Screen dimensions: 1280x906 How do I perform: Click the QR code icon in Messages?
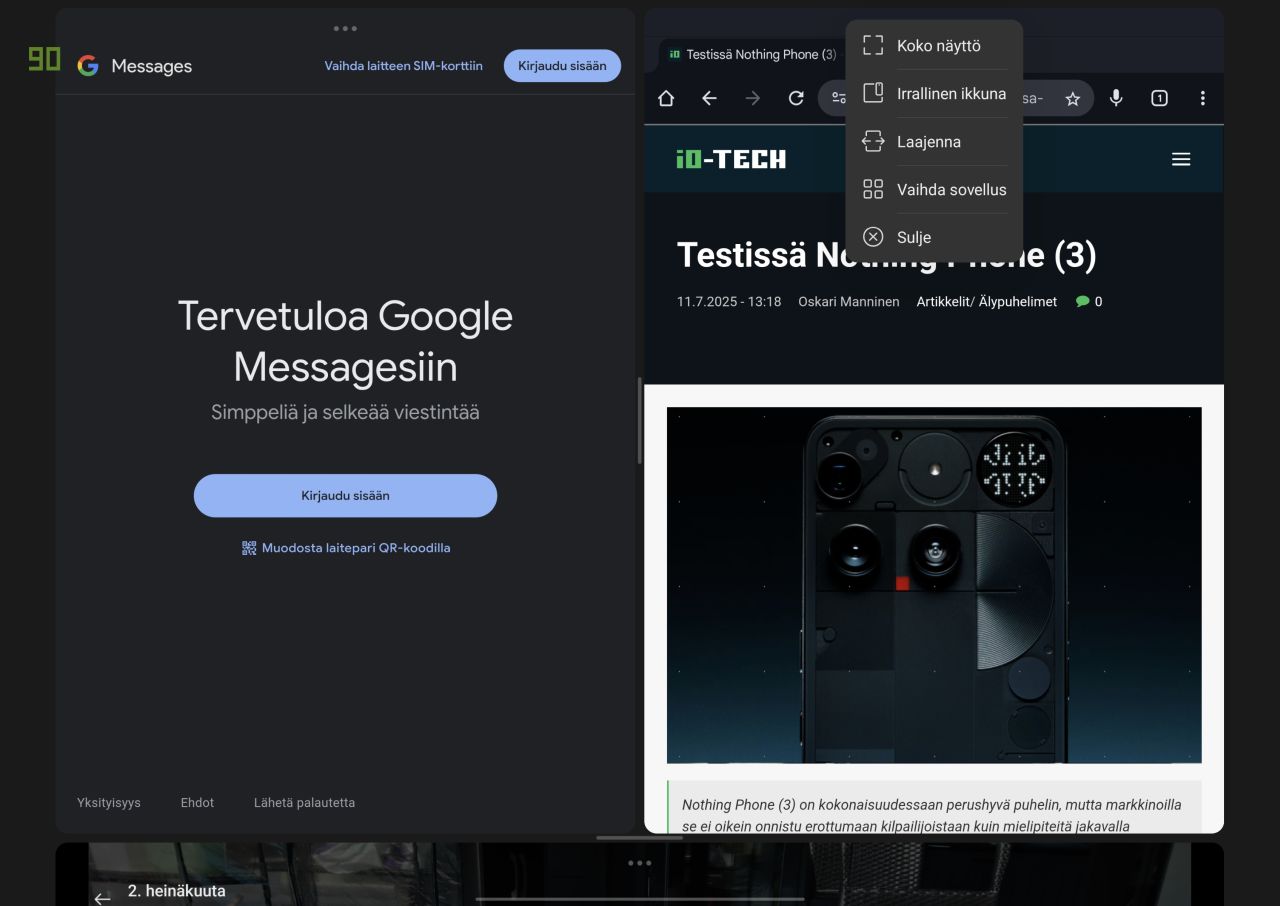point(249,548)
